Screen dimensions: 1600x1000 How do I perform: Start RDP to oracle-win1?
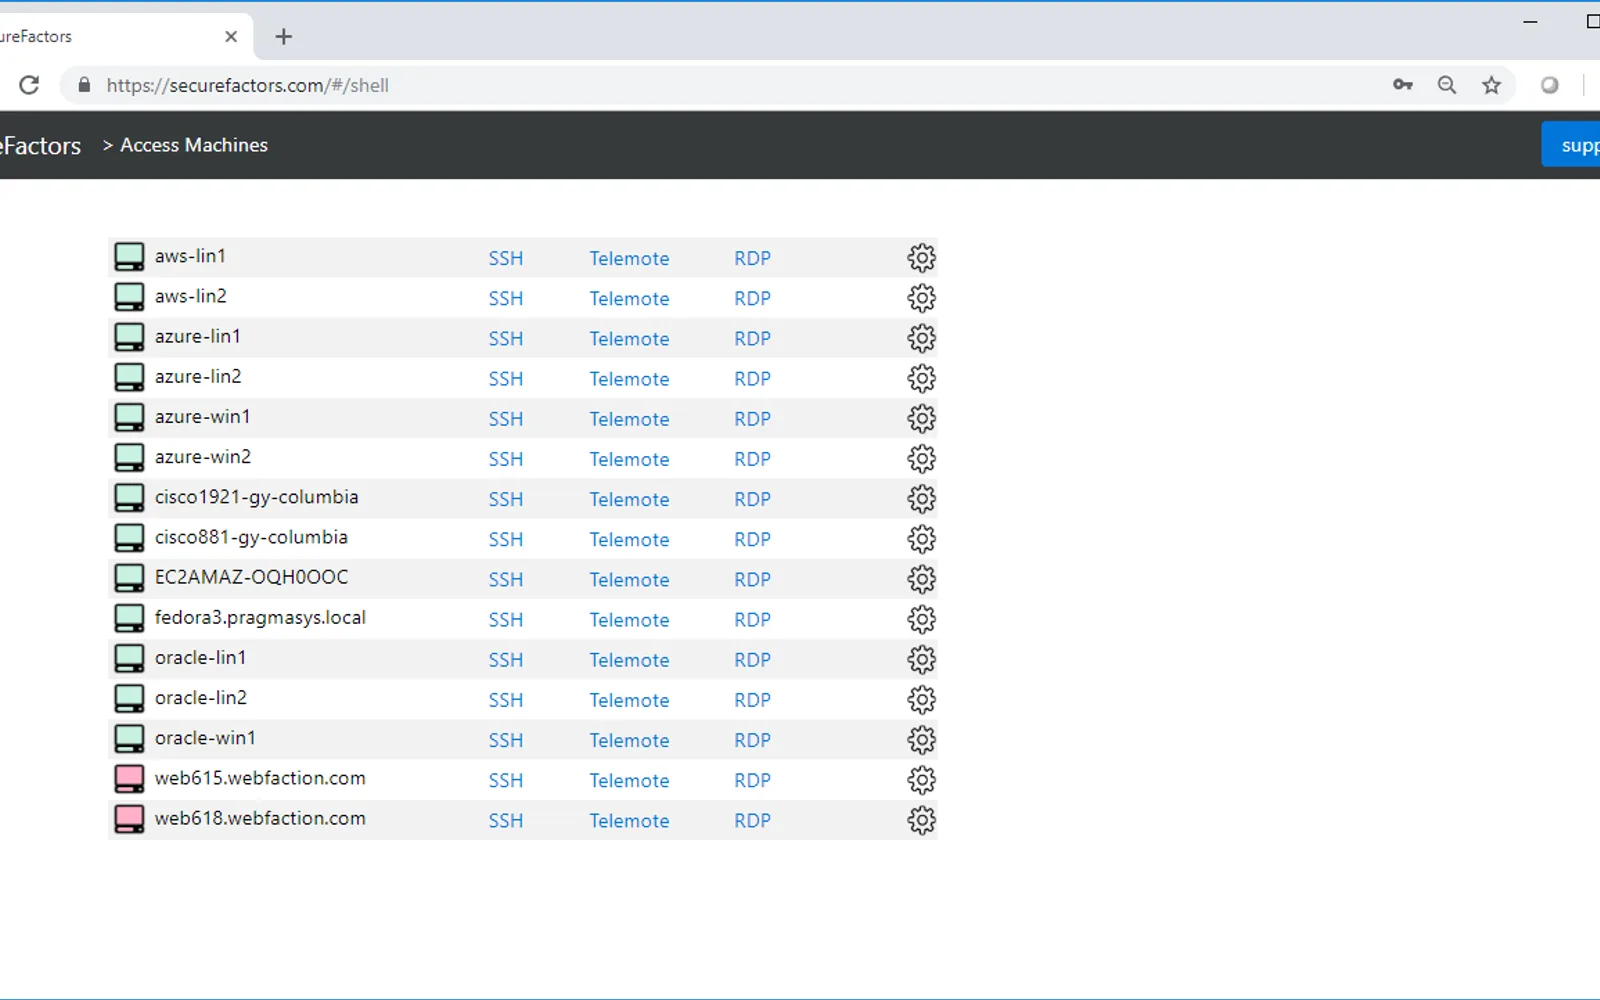tap(752, 740)
